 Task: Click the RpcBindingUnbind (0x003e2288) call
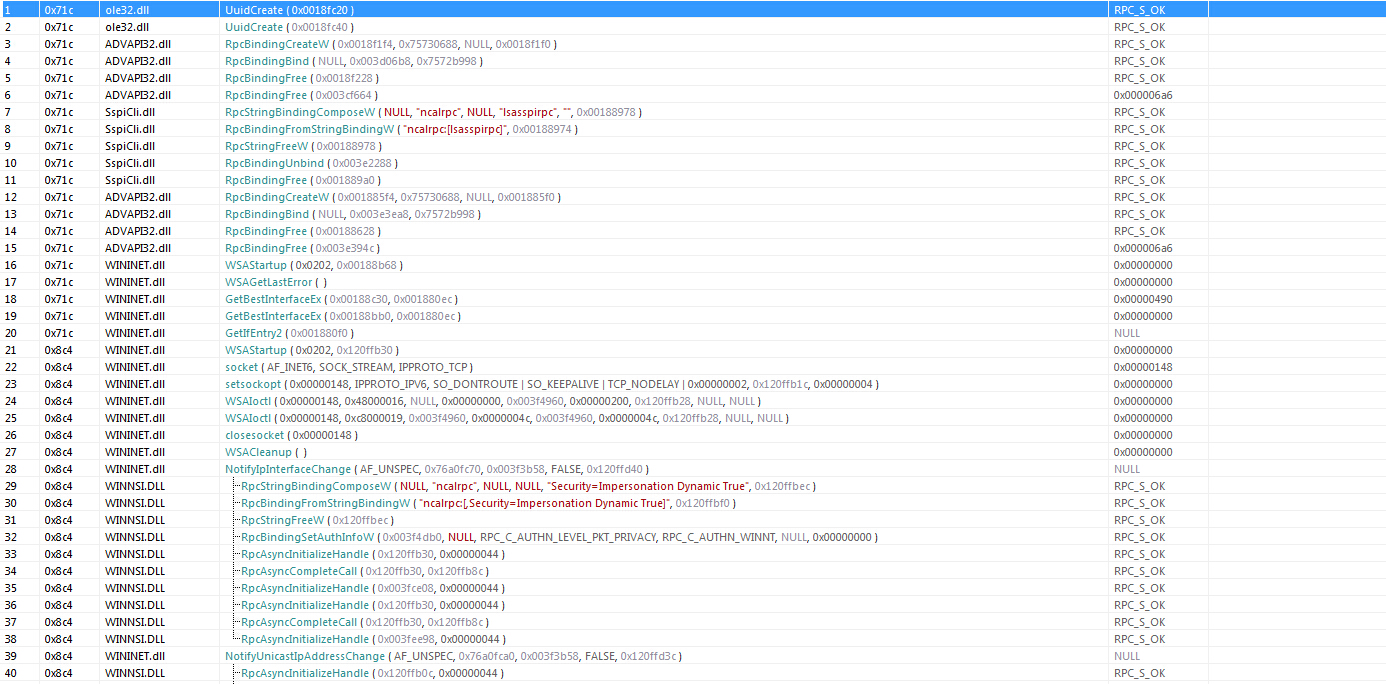(x=311, y=163)
